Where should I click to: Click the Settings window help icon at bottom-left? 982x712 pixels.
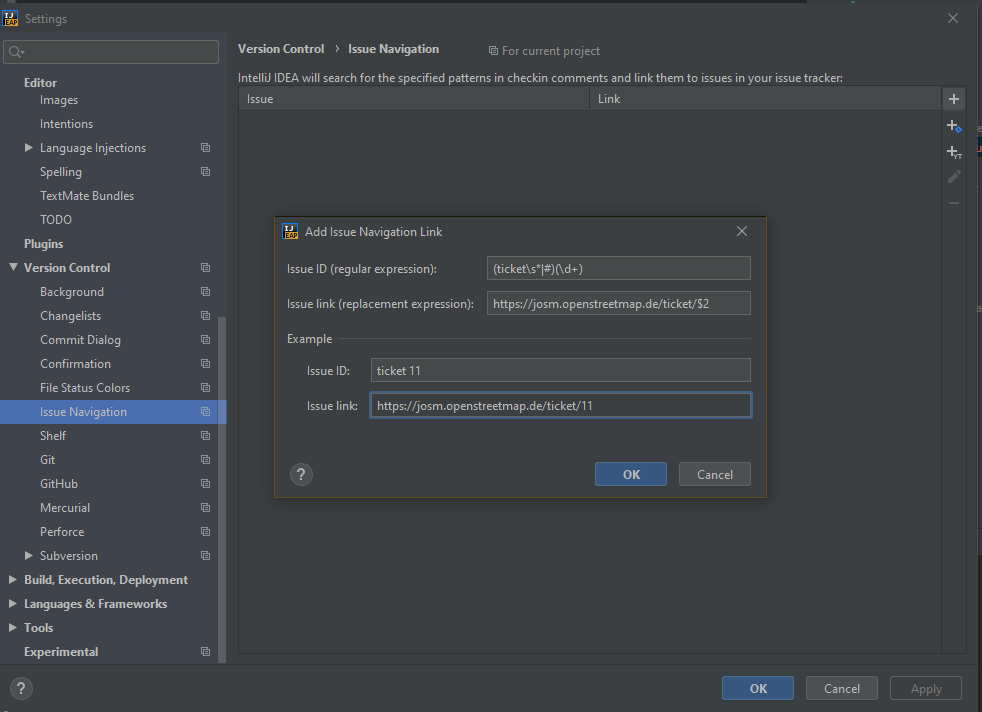pos(21,688)
